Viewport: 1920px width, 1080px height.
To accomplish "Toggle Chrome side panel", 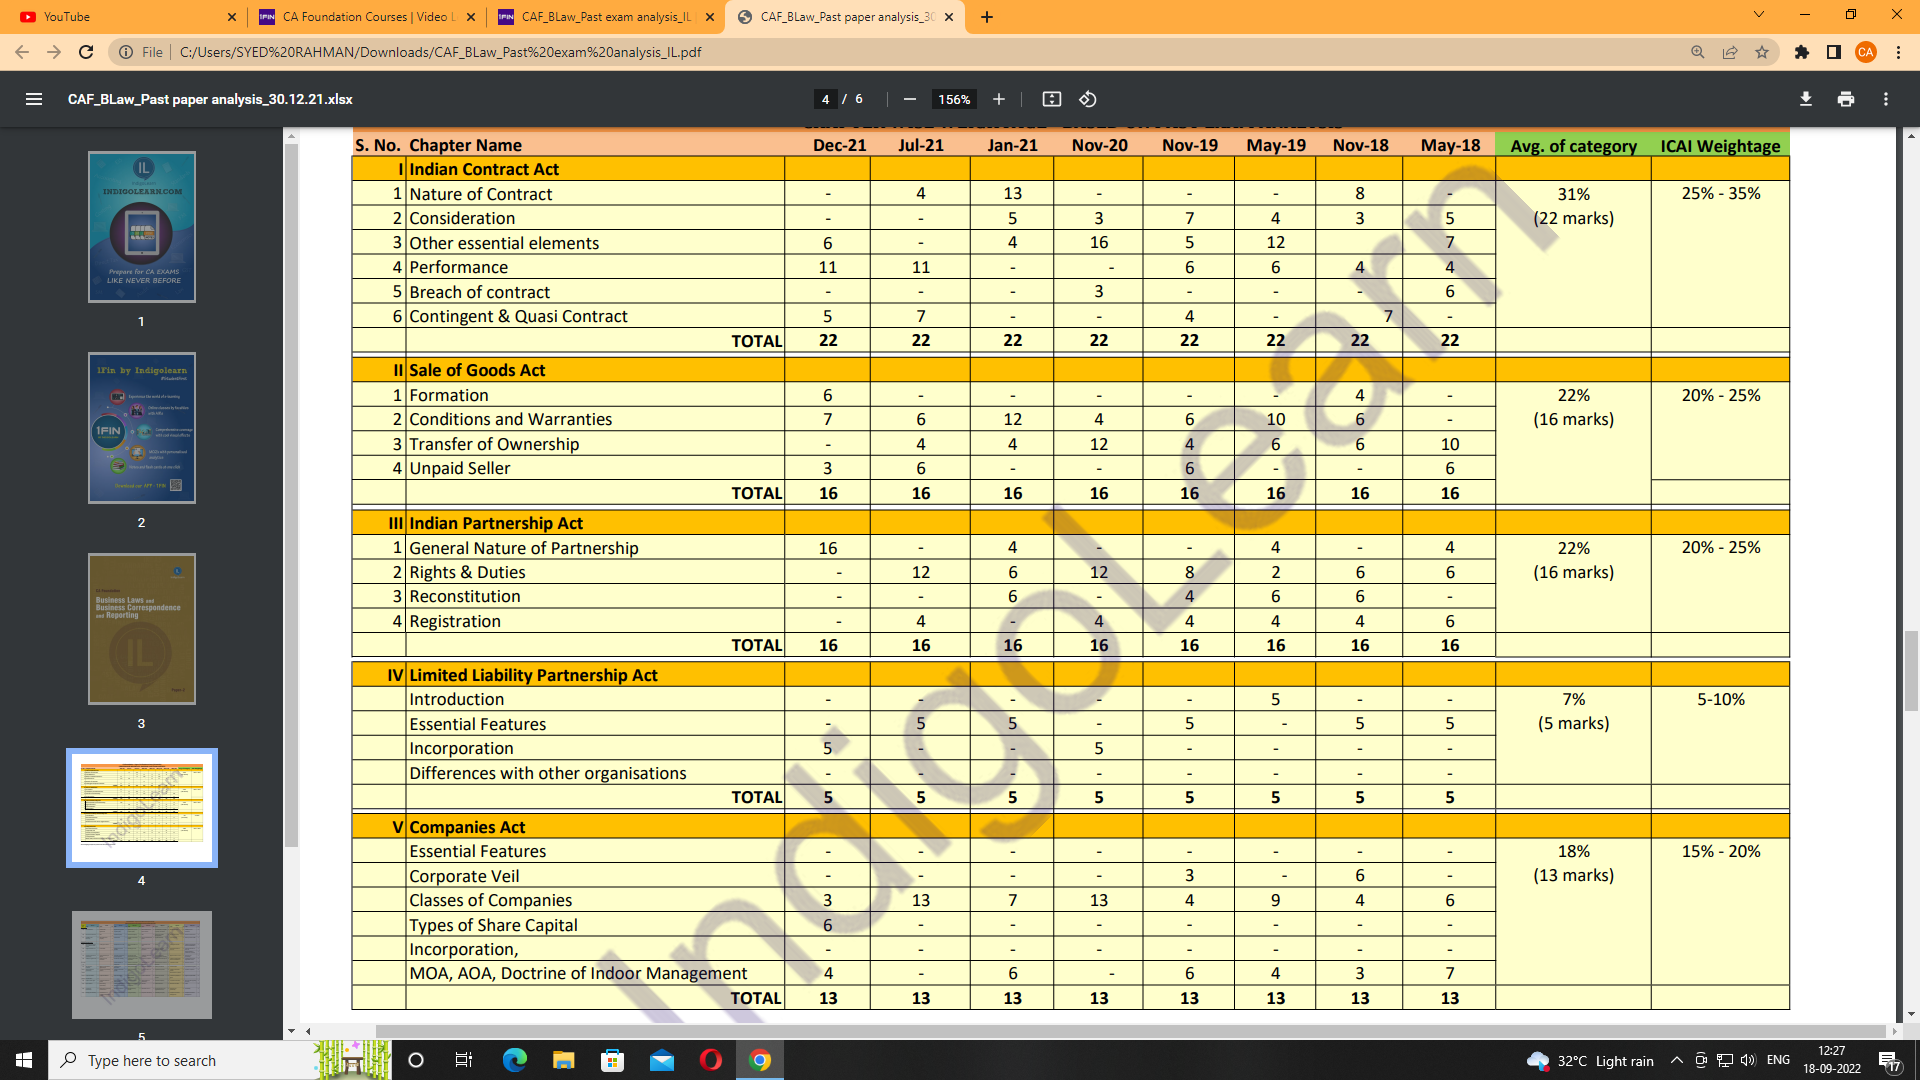I will pyautogui.click(x=1833, y=52).
